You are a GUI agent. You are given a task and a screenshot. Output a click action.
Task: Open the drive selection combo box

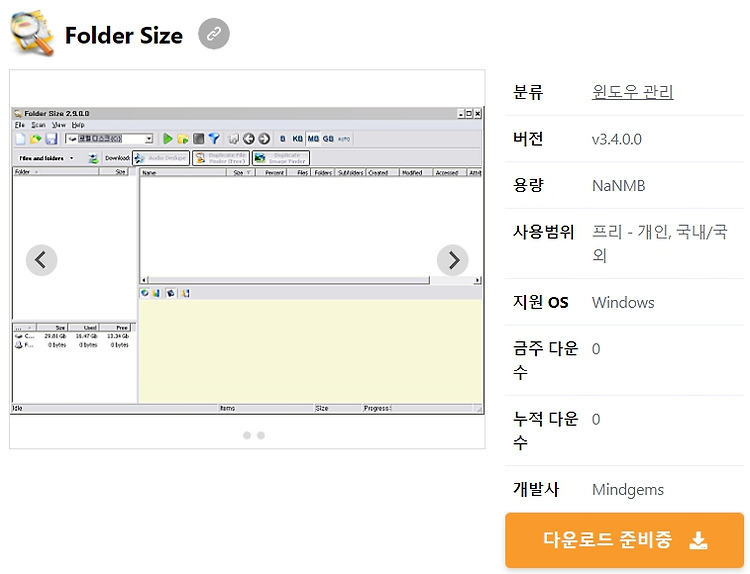pyautogui.click(x=109, y=139)
